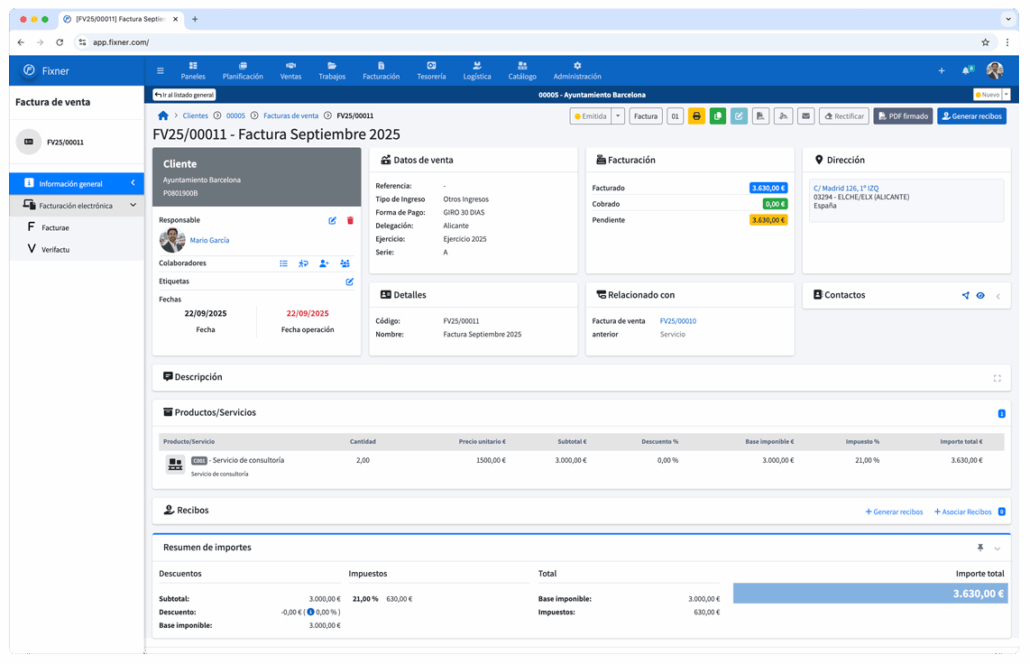Click the Generar recibos blue button
This screenshot has width=1030, height=664.
point(971,116)
